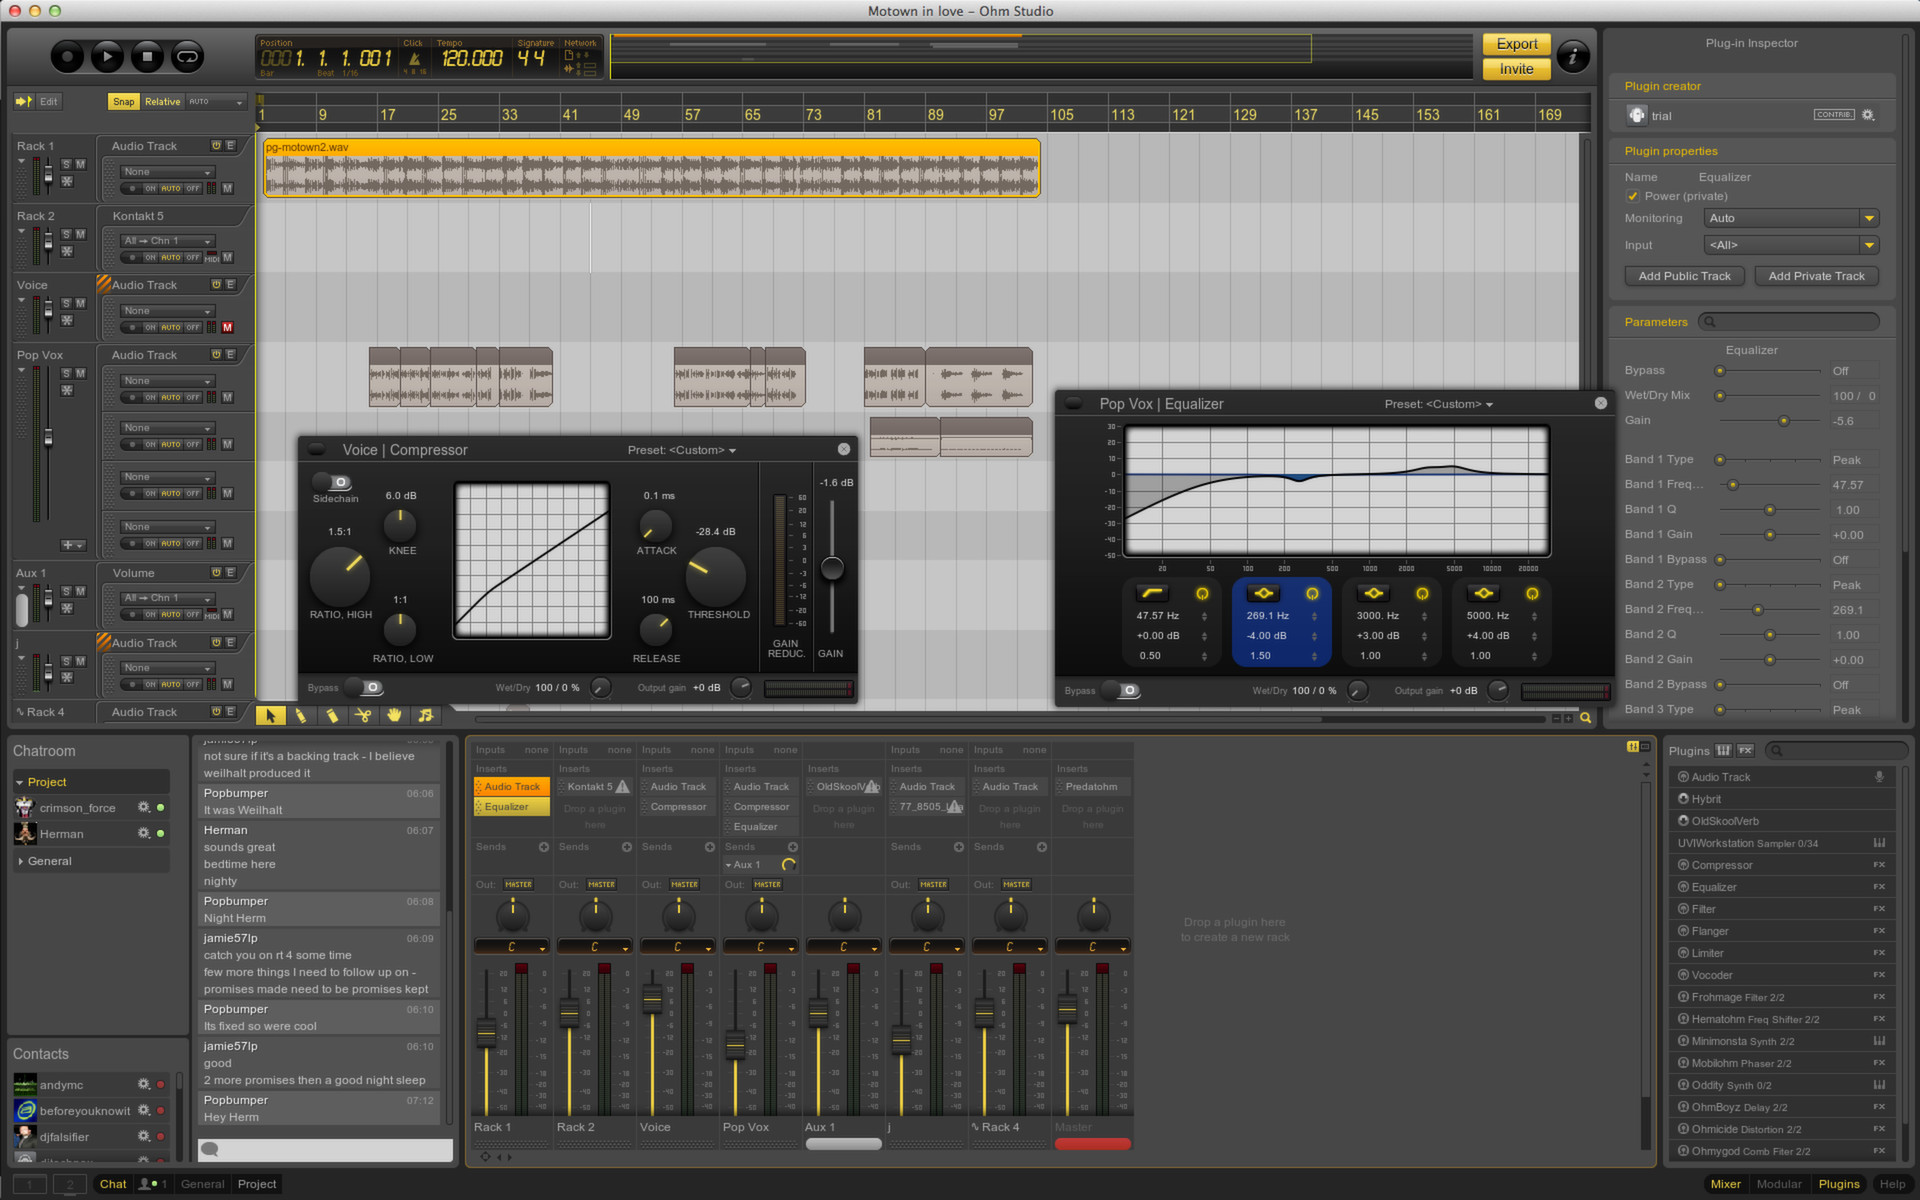Viewport: 1920px width, 1200px height.
Task: Select the Pencil tool in the timeline toolbar
Action: tap(301, 715)
